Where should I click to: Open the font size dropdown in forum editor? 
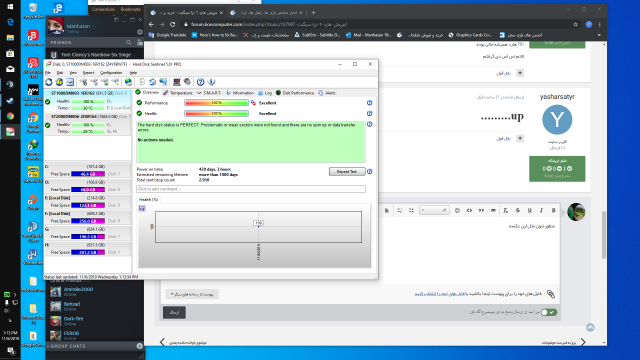[434, 210]
